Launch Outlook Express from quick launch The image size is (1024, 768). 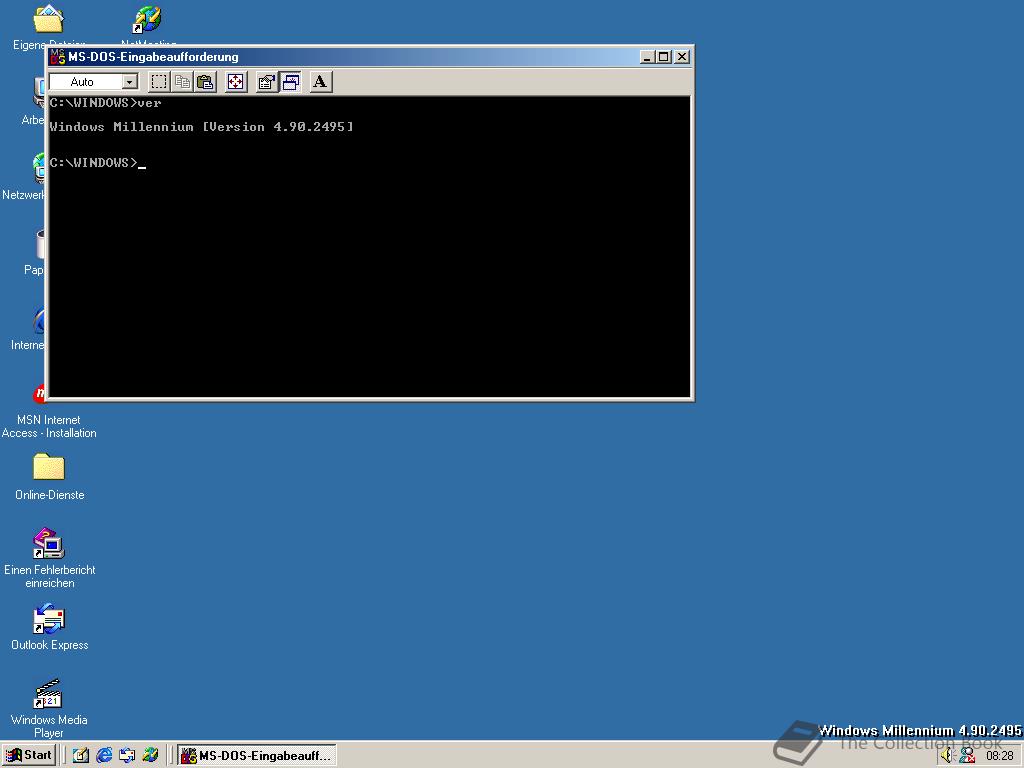click(127, 755)
